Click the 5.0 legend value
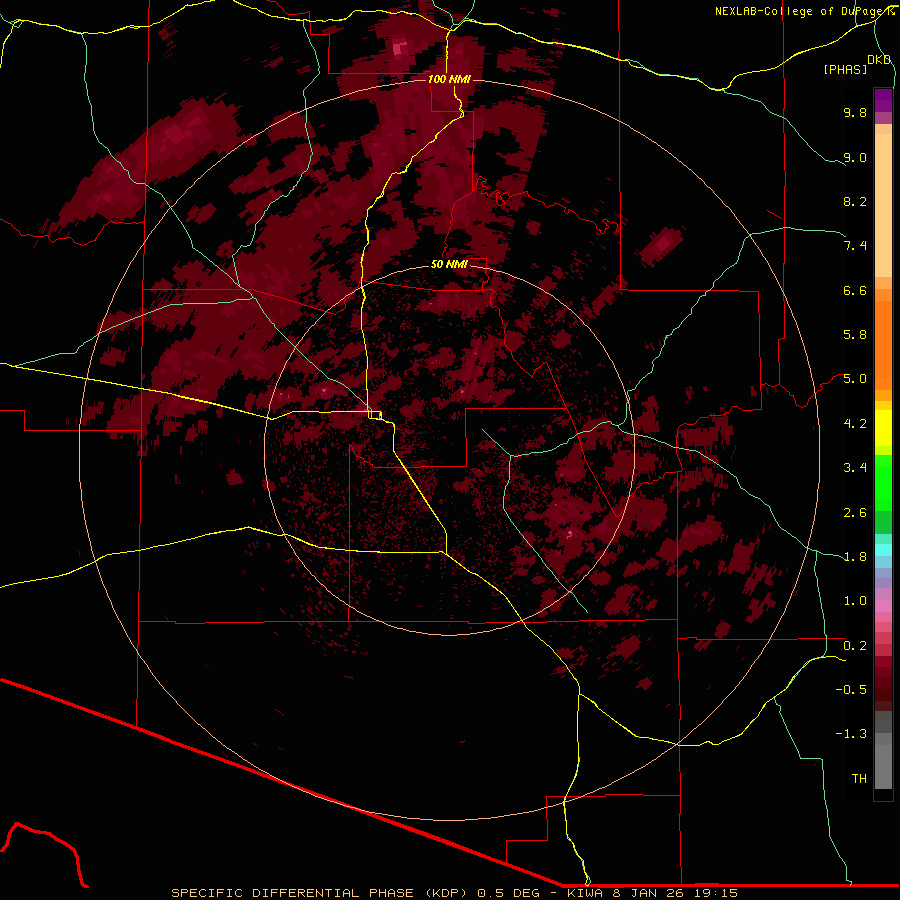The height and width of the screenshot is (900, 900). [855, 379]
